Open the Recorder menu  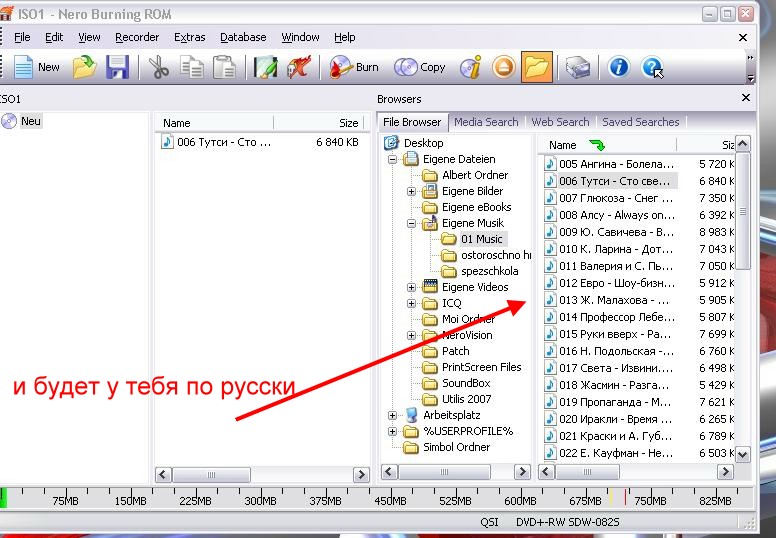(x=137, y=37)
